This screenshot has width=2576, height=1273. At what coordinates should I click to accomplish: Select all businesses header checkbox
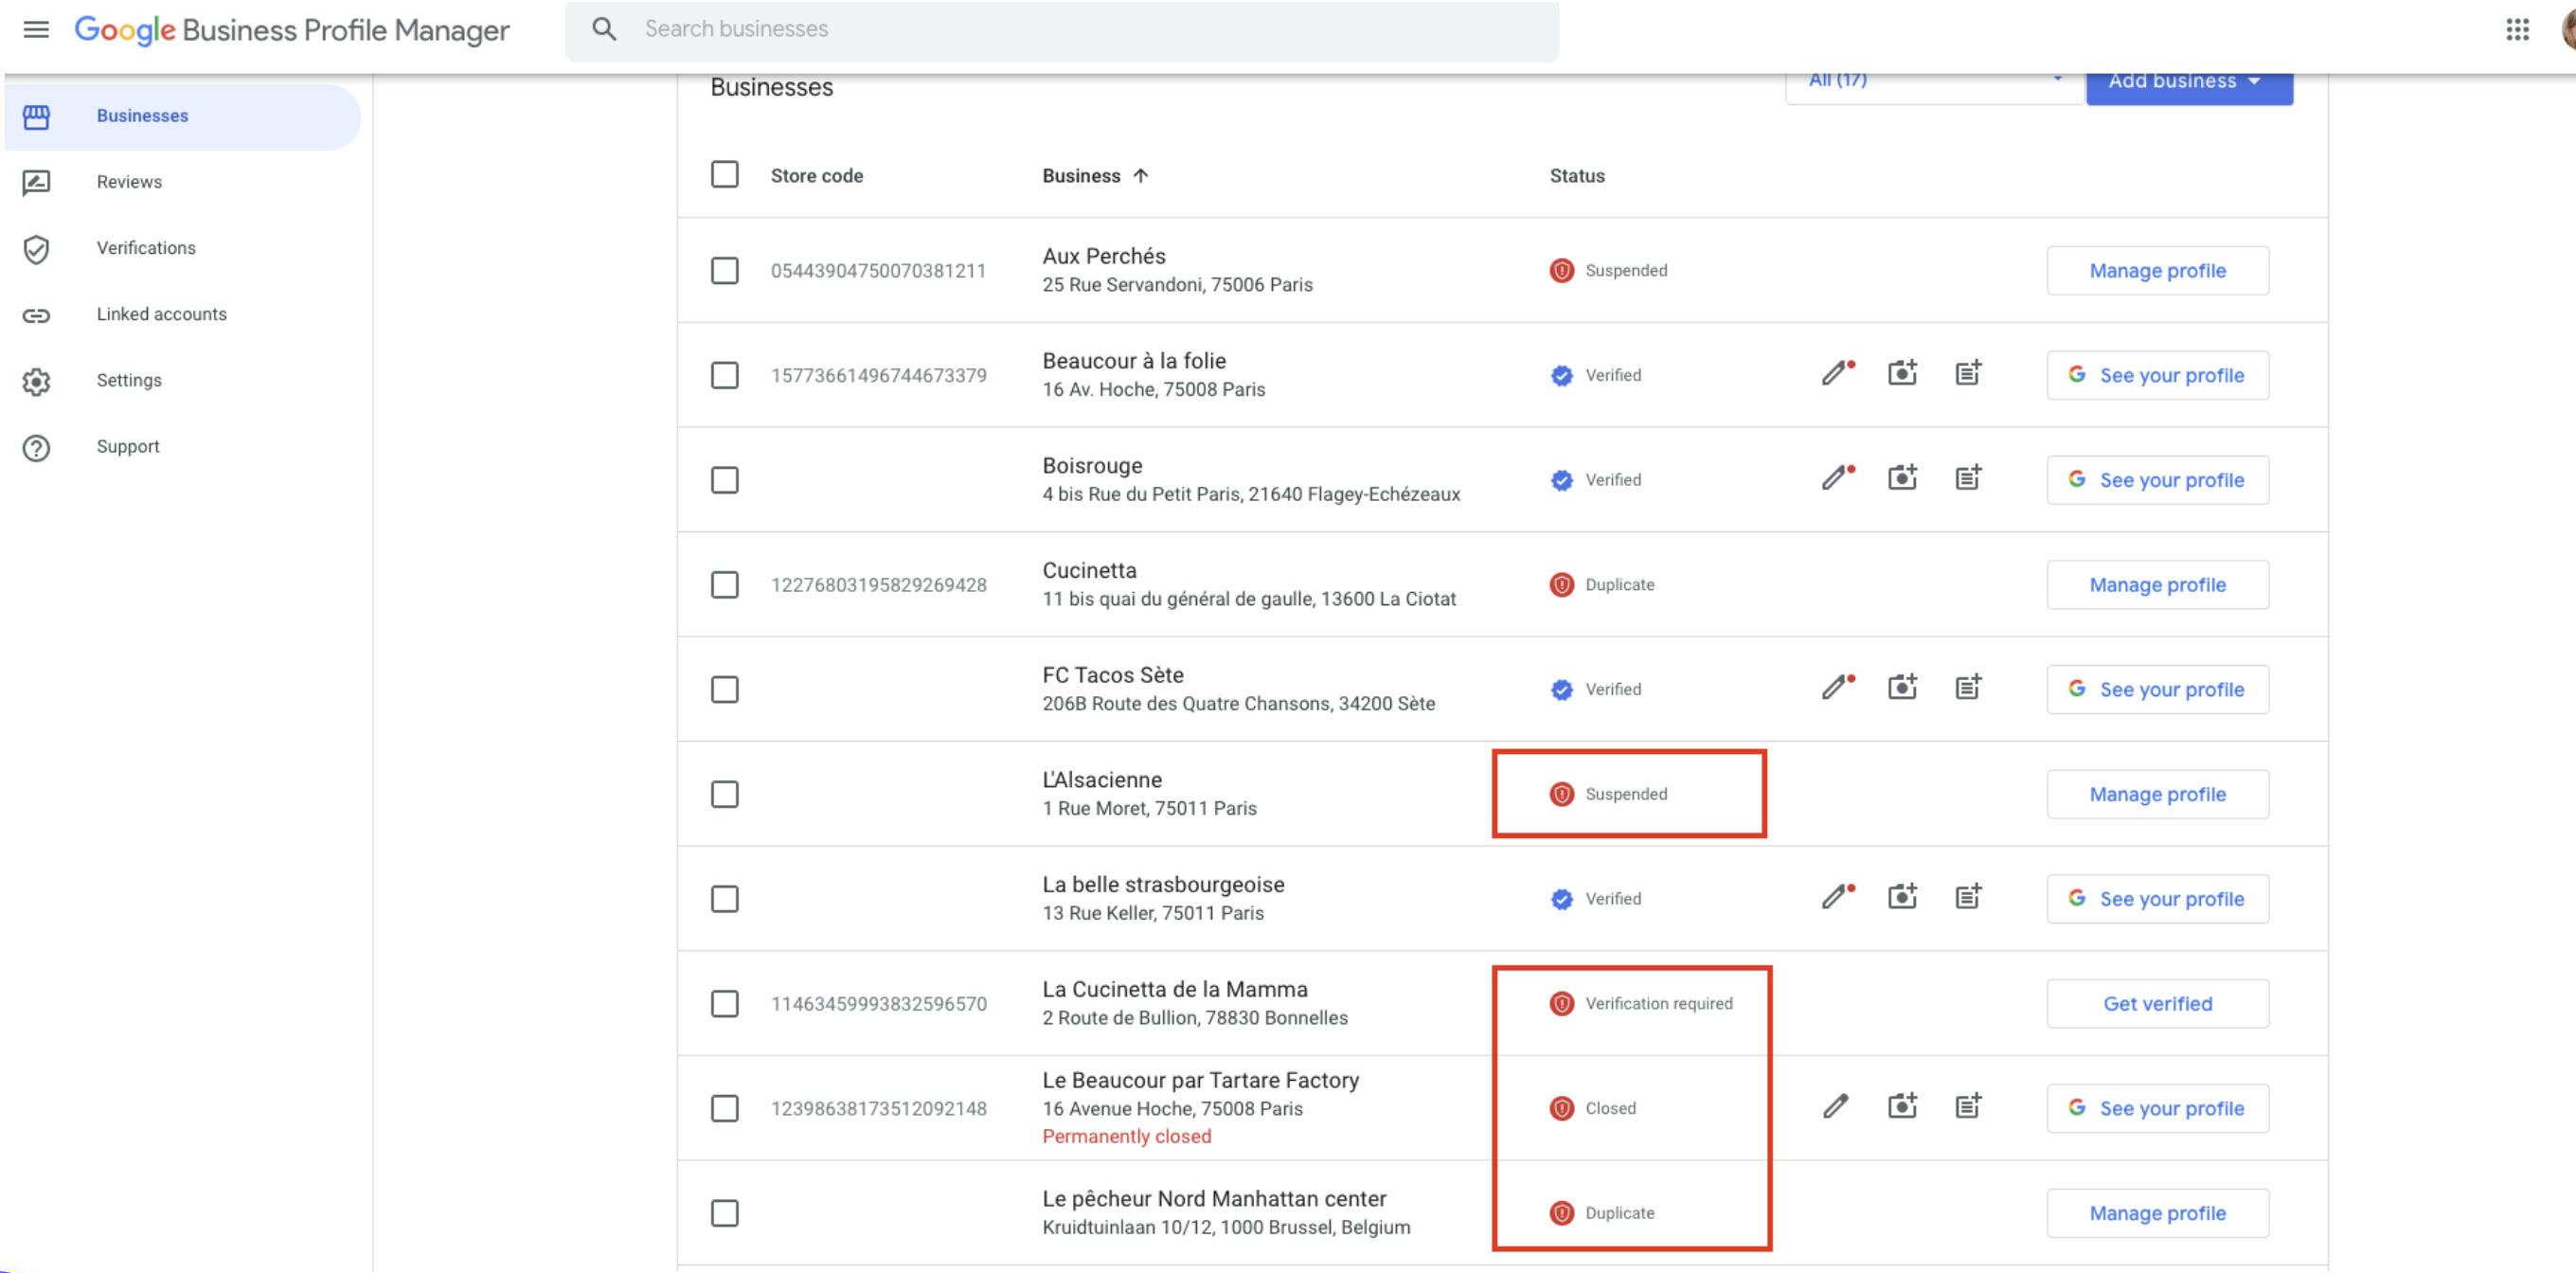[724, 175]
